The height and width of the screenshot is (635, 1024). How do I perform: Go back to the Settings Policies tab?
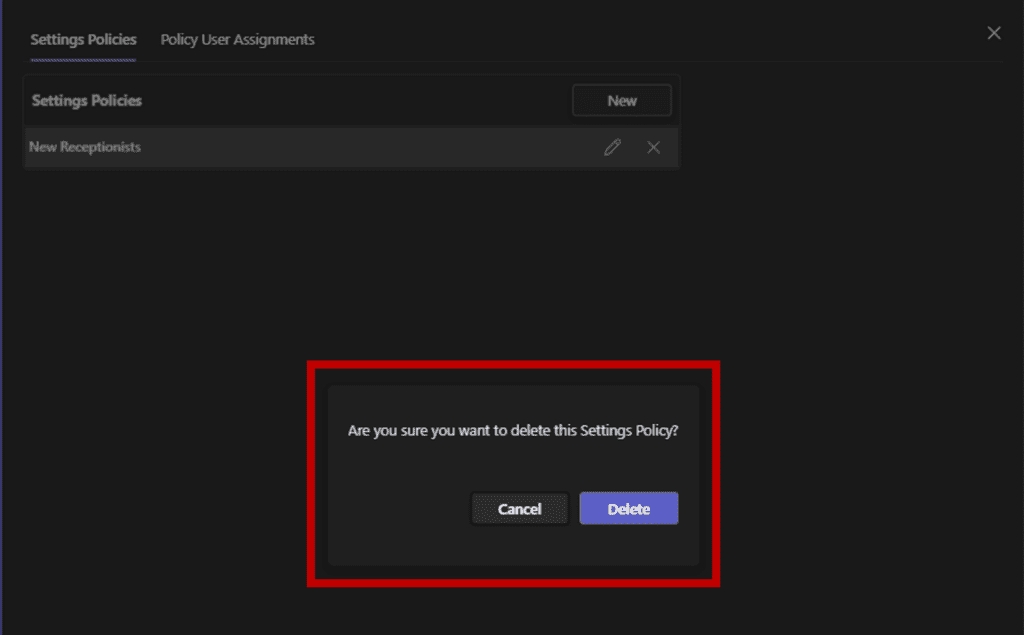click(83, 40)
